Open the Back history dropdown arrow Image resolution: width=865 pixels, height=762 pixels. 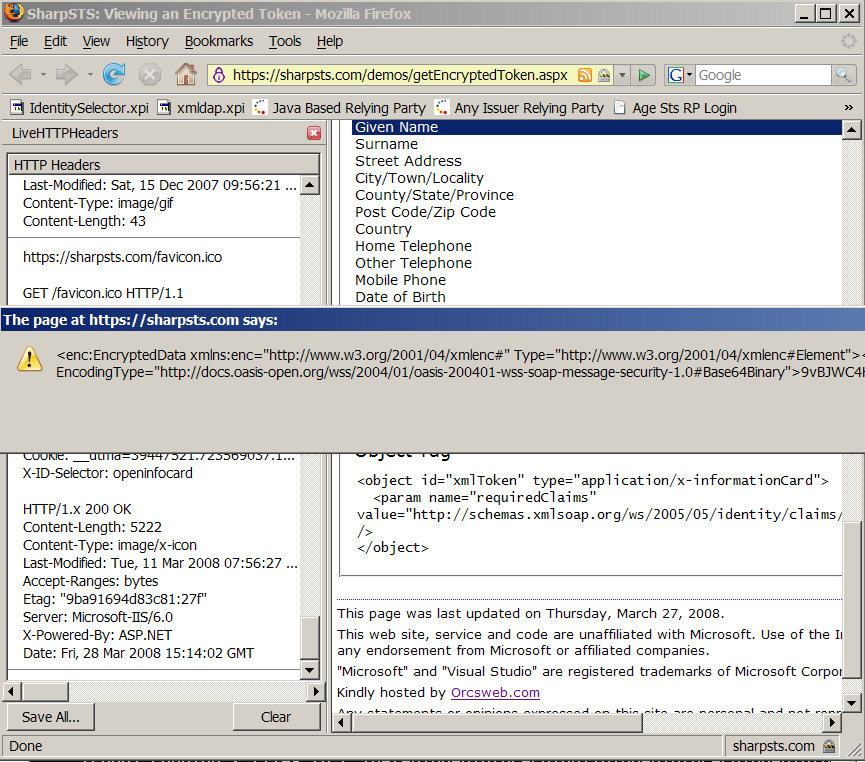click(43, 74)
